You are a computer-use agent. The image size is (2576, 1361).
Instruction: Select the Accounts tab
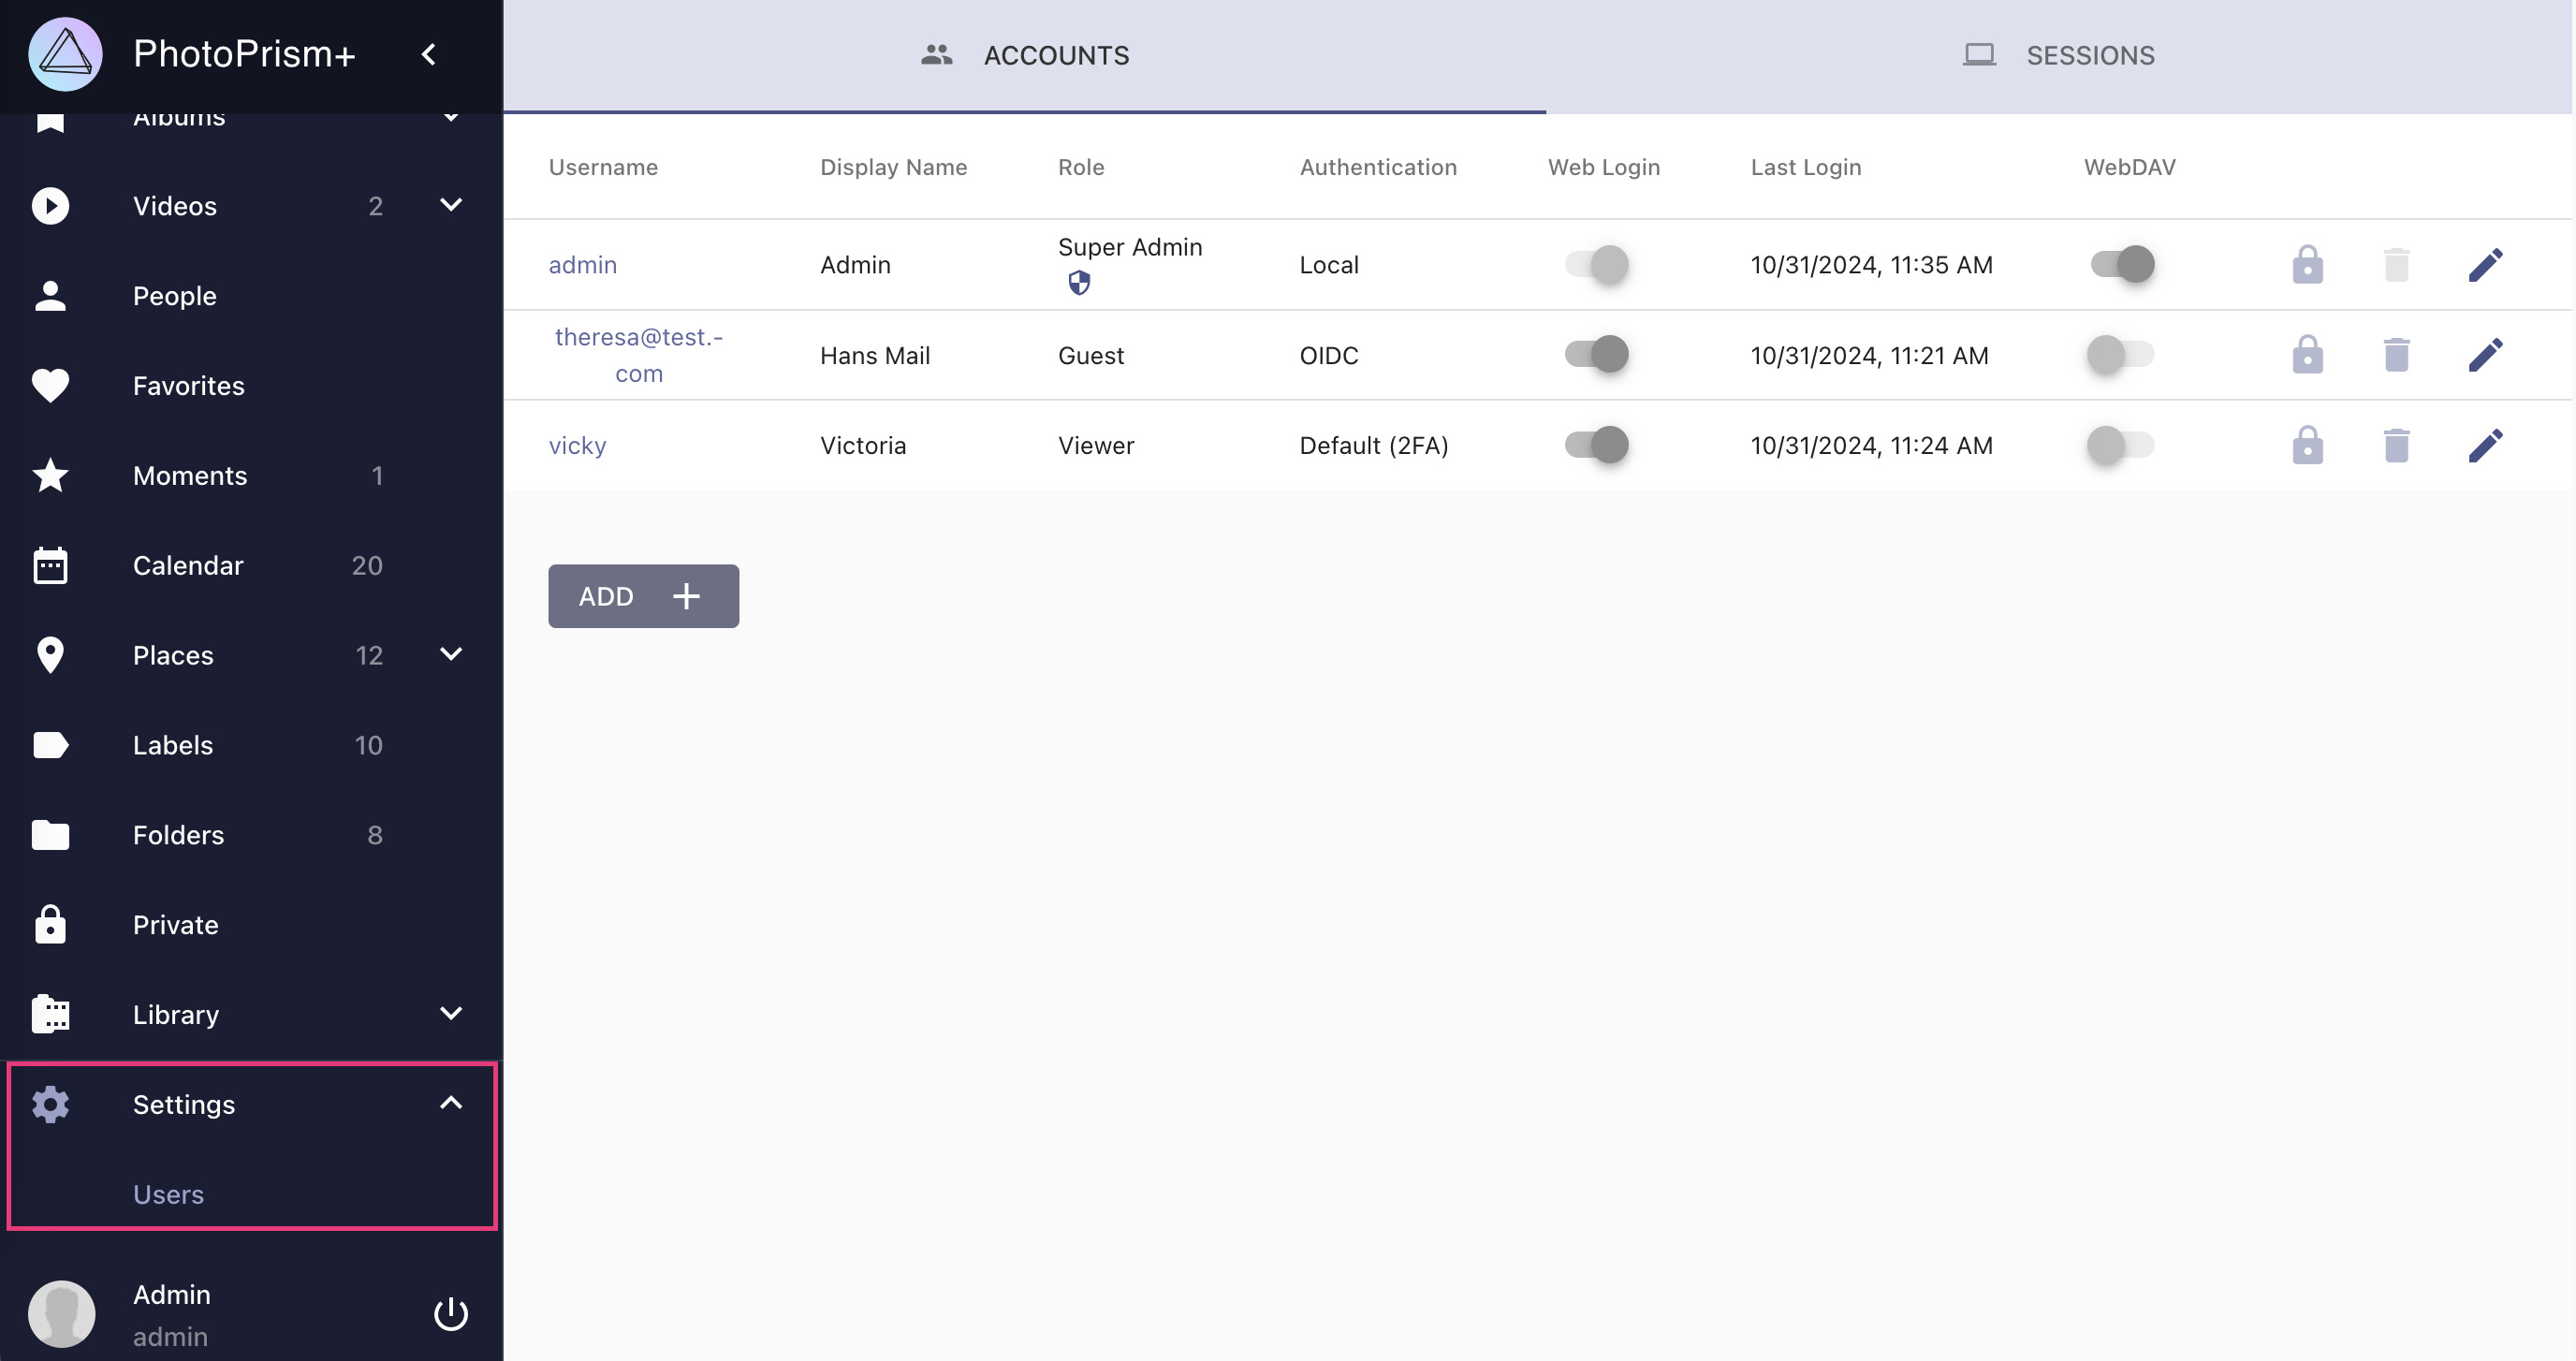(x=1024, y=54)
